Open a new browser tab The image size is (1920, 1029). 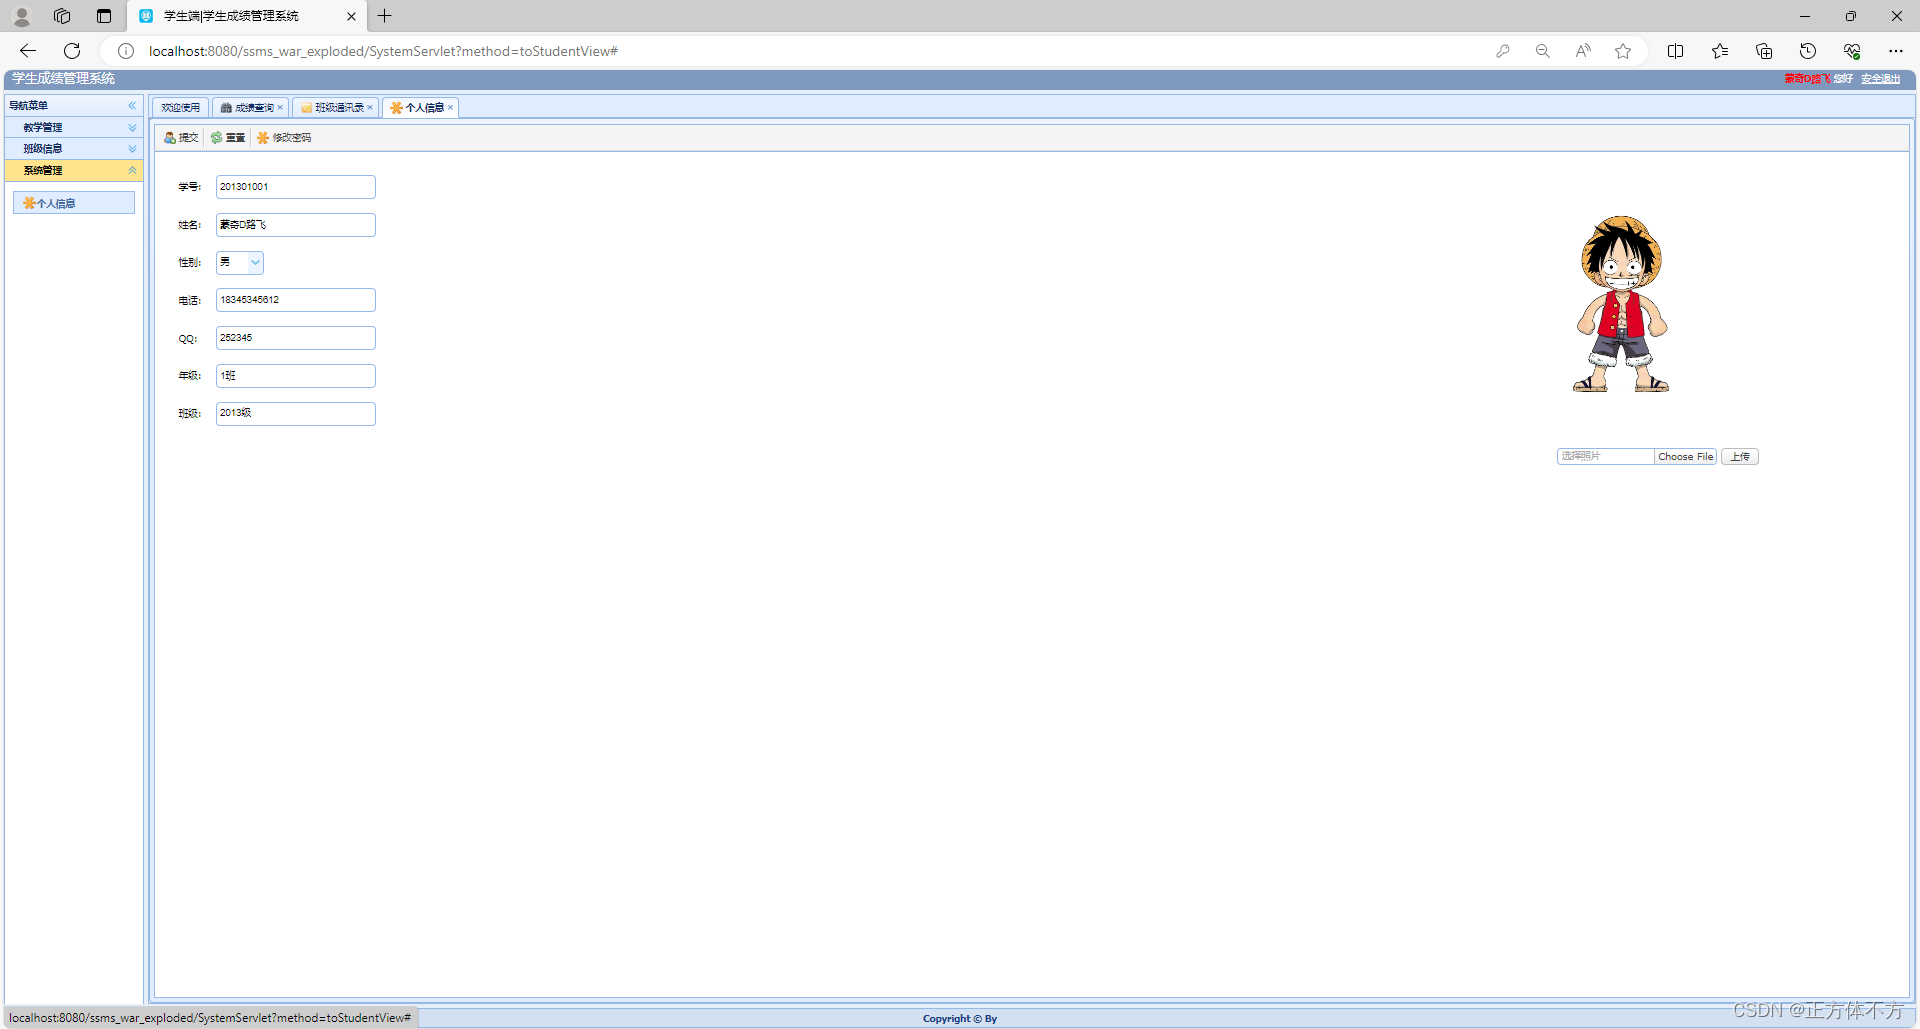point(385,16)
